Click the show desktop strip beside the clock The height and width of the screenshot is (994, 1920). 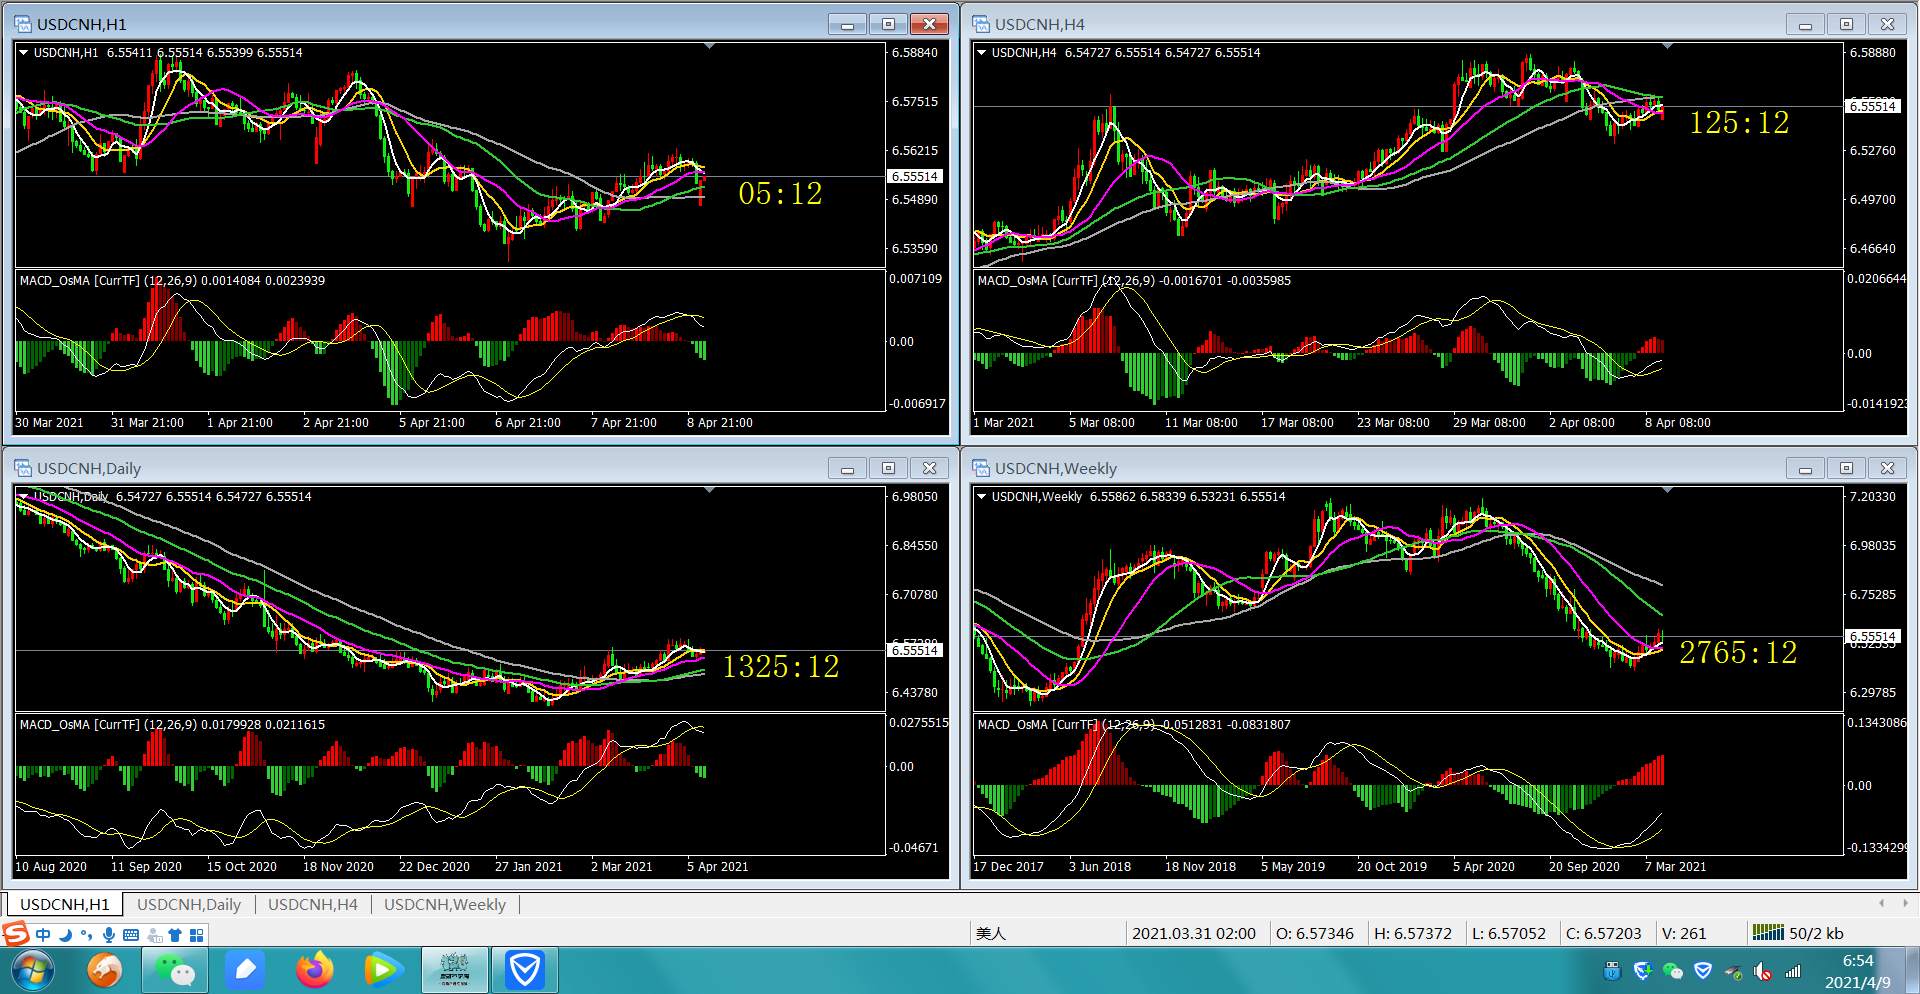coord(1911,970)
